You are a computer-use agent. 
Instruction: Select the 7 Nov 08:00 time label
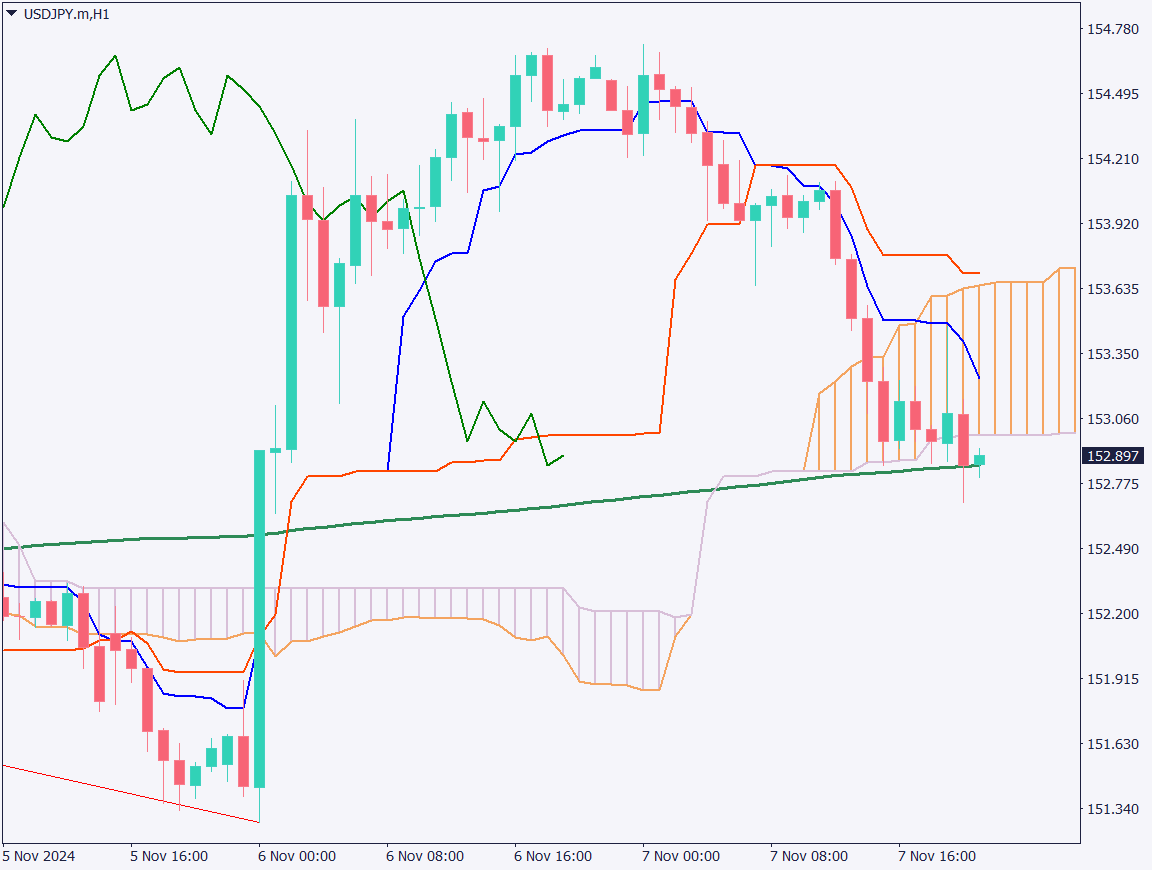809,856
